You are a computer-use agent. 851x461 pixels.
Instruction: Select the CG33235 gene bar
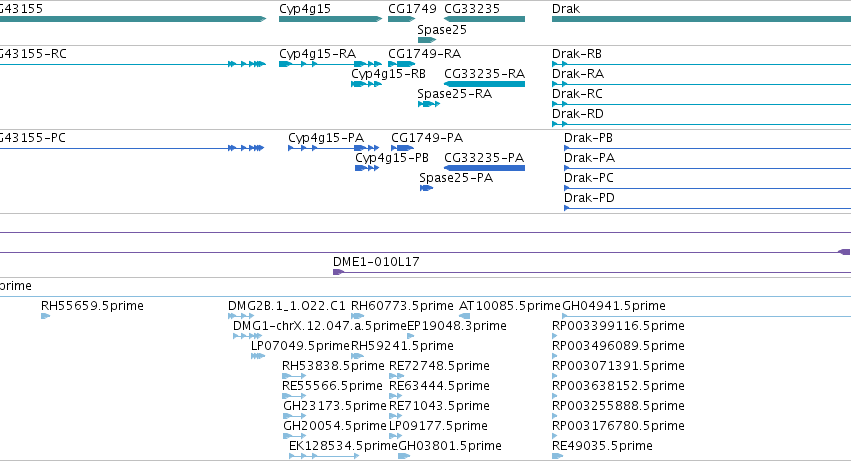[x=484, y=19]
